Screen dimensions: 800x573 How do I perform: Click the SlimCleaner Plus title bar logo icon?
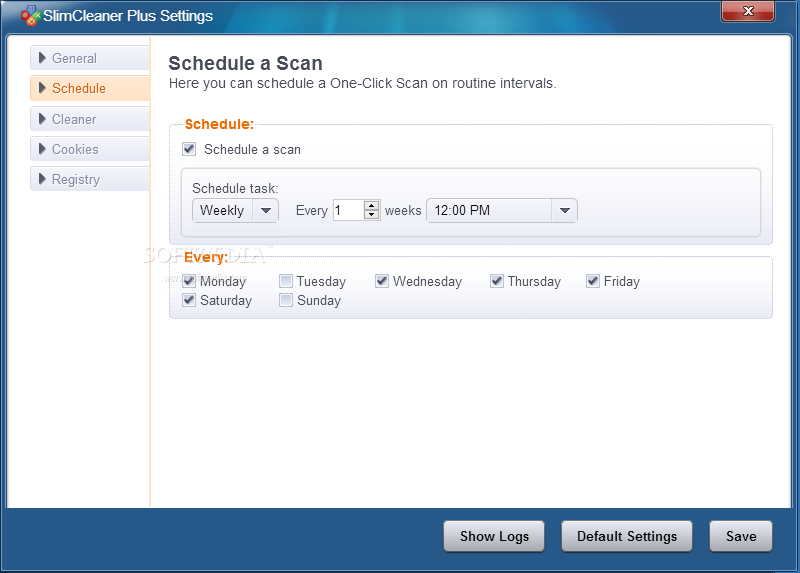[30, 15]
